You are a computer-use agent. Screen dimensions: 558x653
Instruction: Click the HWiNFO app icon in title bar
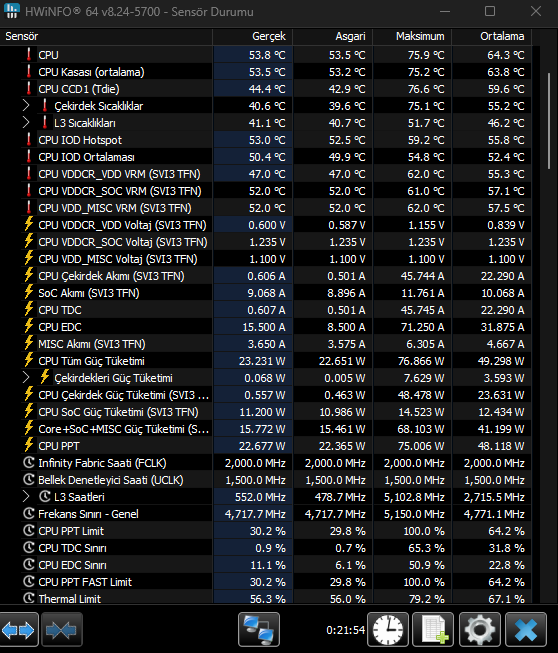tap(12, 11)
